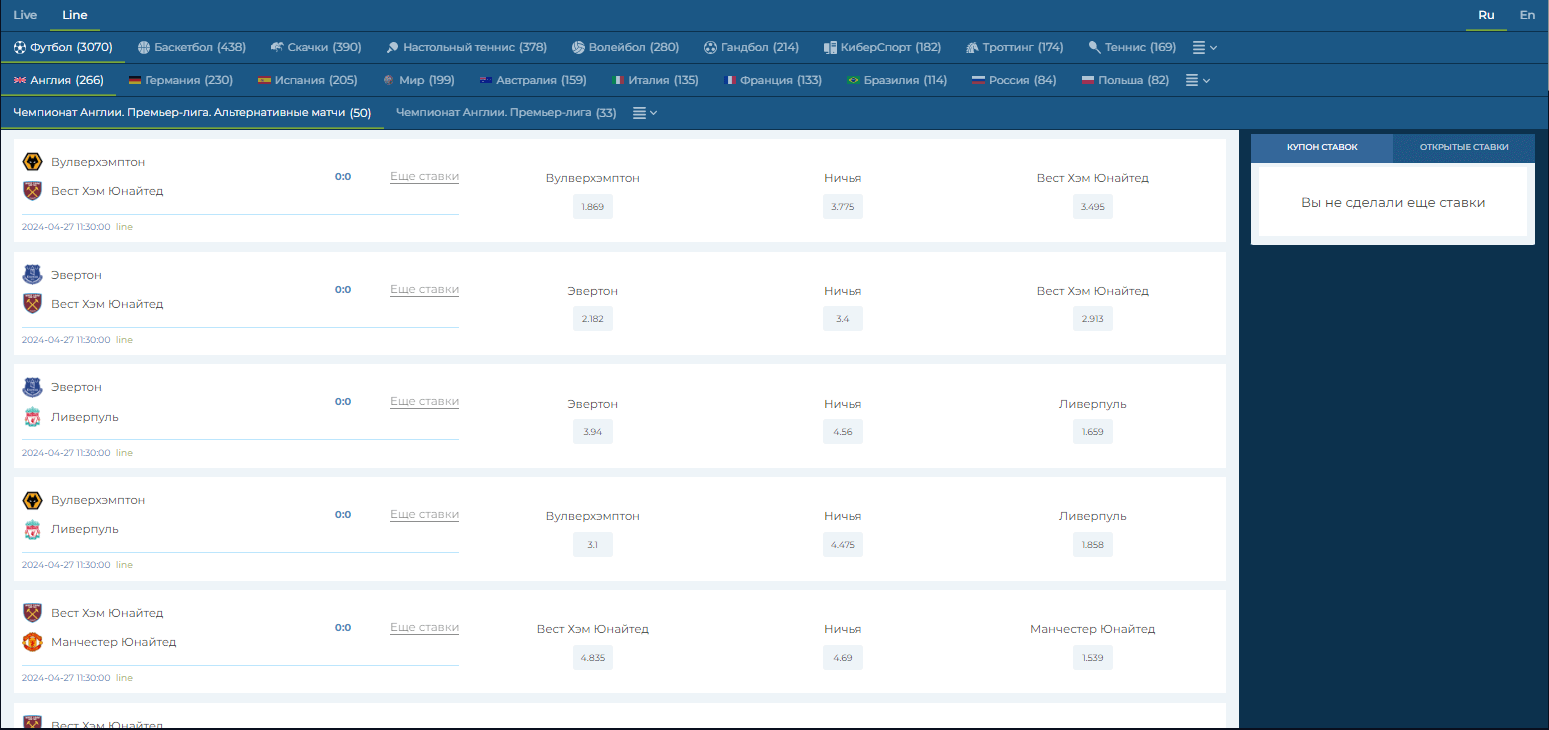Click the Manchester United club logo
Image resolution: width=1549 pixels, height=730 pixels.
tap(33, 642)
